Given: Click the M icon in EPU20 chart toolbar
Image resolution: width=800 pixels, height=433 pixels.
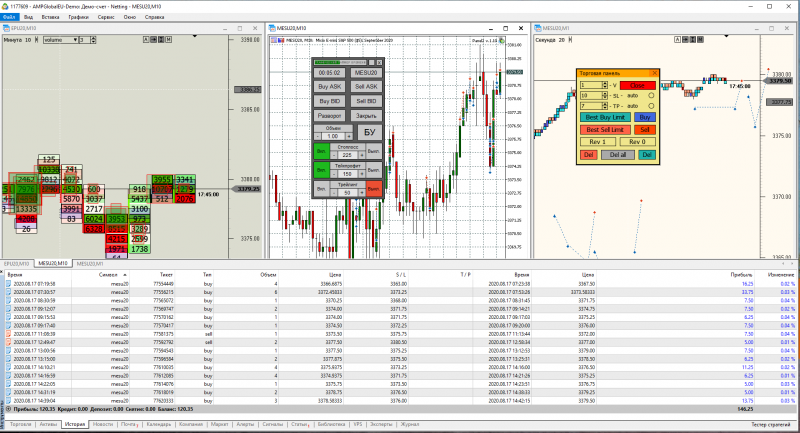Looking at the screenshot, I should 168,39.
